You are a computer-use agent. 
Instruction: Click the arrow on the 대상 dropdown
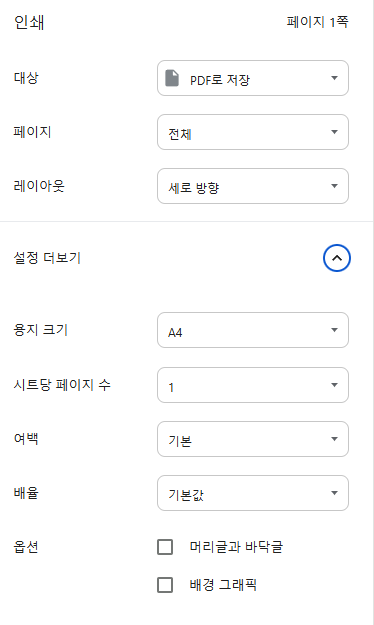[x=335, y=78]
